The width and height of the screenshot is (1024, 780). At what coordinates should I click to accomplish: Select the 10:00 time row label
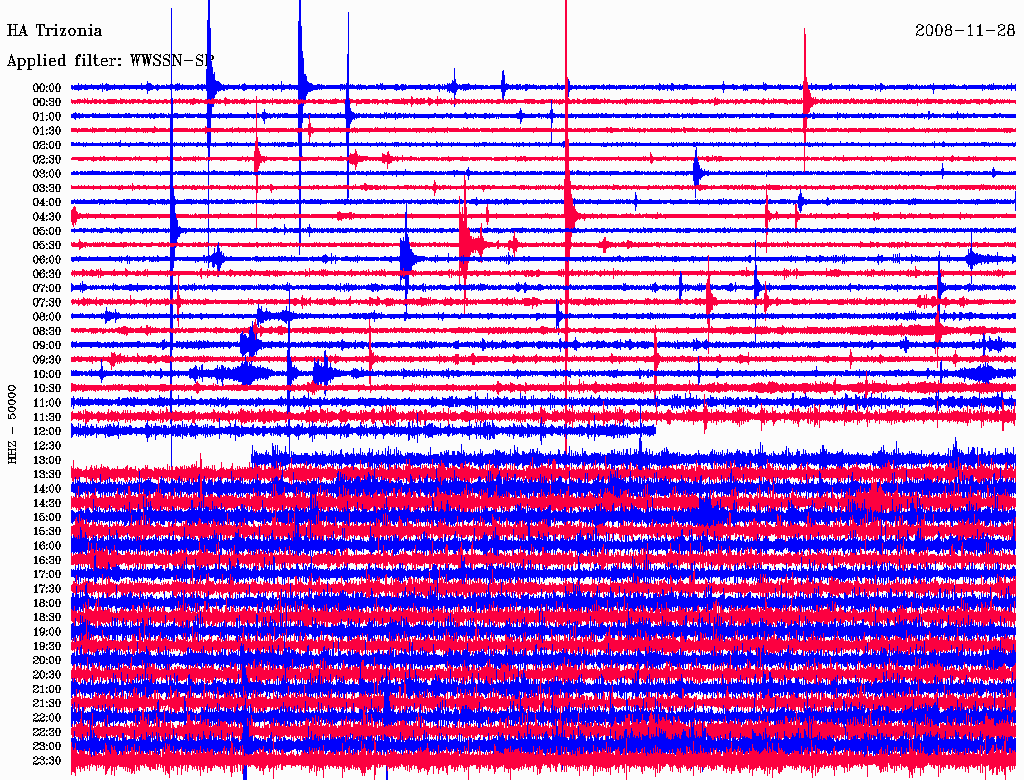47,374
